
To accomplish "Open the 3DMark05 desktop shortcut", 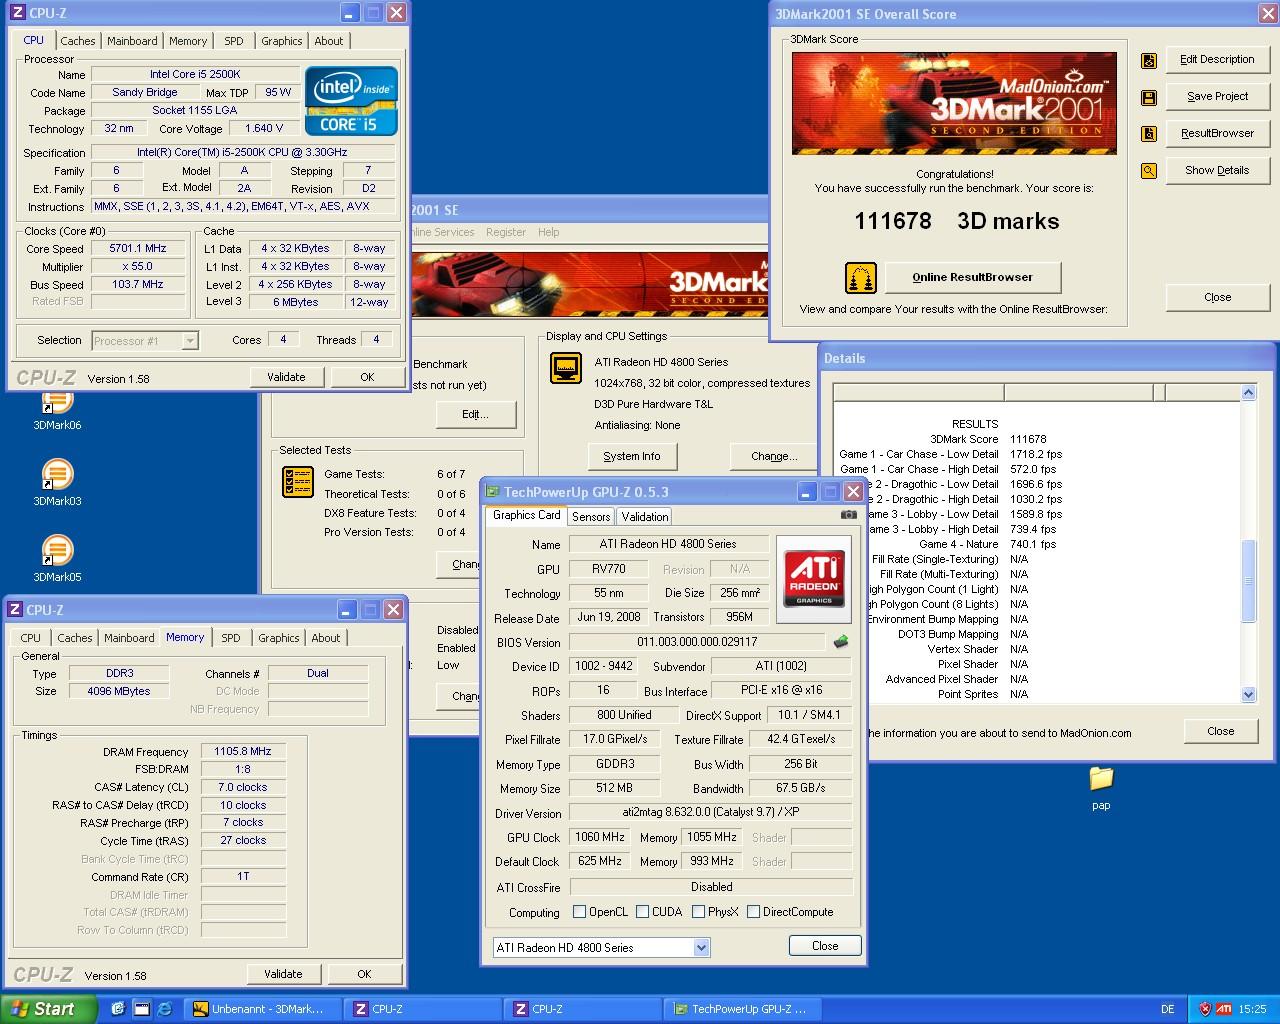I will click(x=57, y=557).
